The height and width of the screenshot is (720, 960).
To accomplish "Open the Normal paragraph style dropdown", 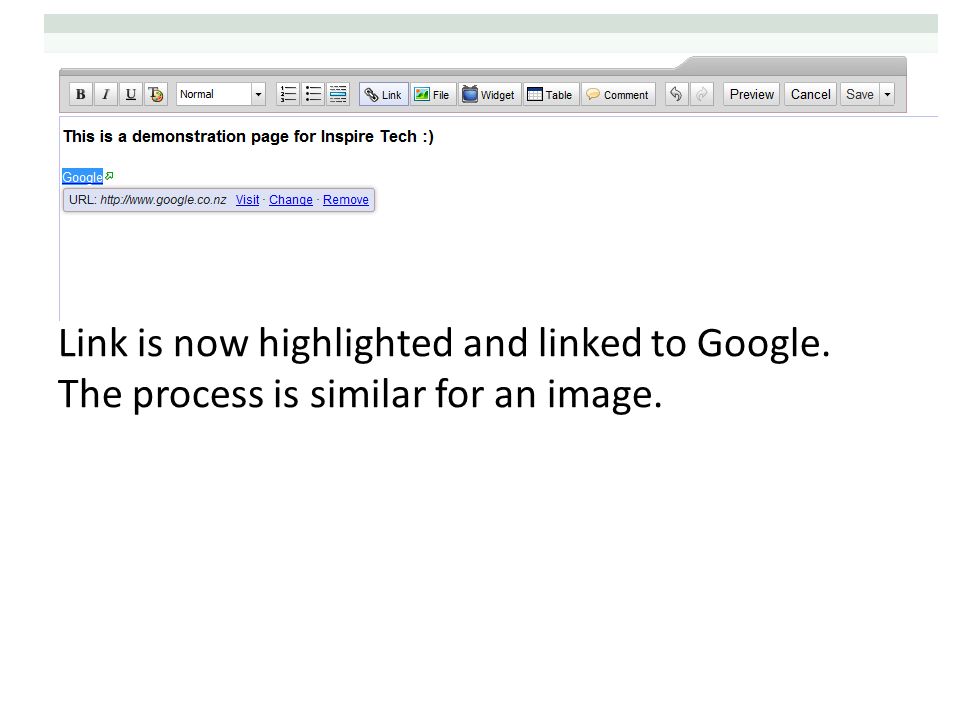I will point(221,94).
